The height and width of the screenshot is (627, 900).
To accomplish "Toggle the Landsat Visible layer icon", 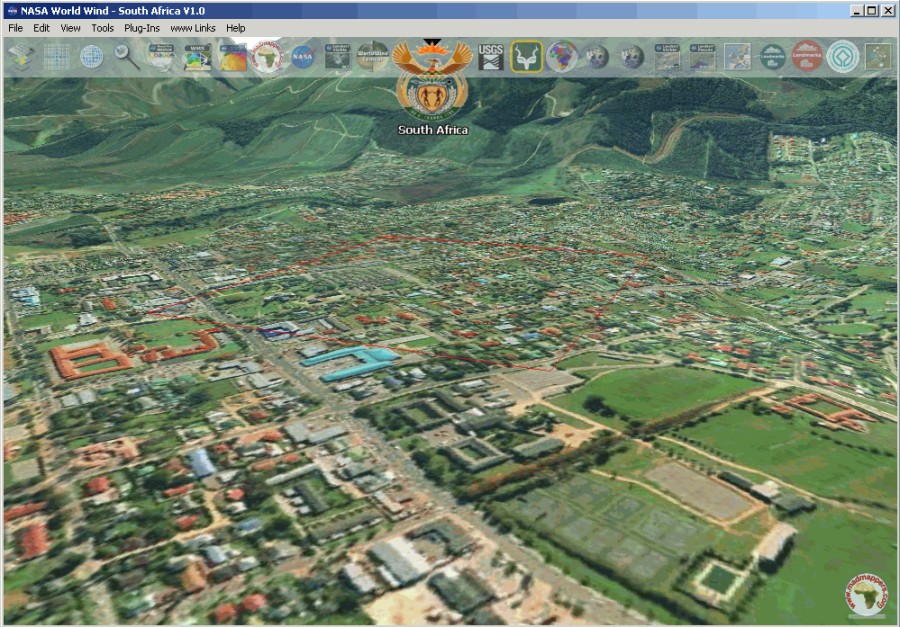I will (x=665, y=57).
